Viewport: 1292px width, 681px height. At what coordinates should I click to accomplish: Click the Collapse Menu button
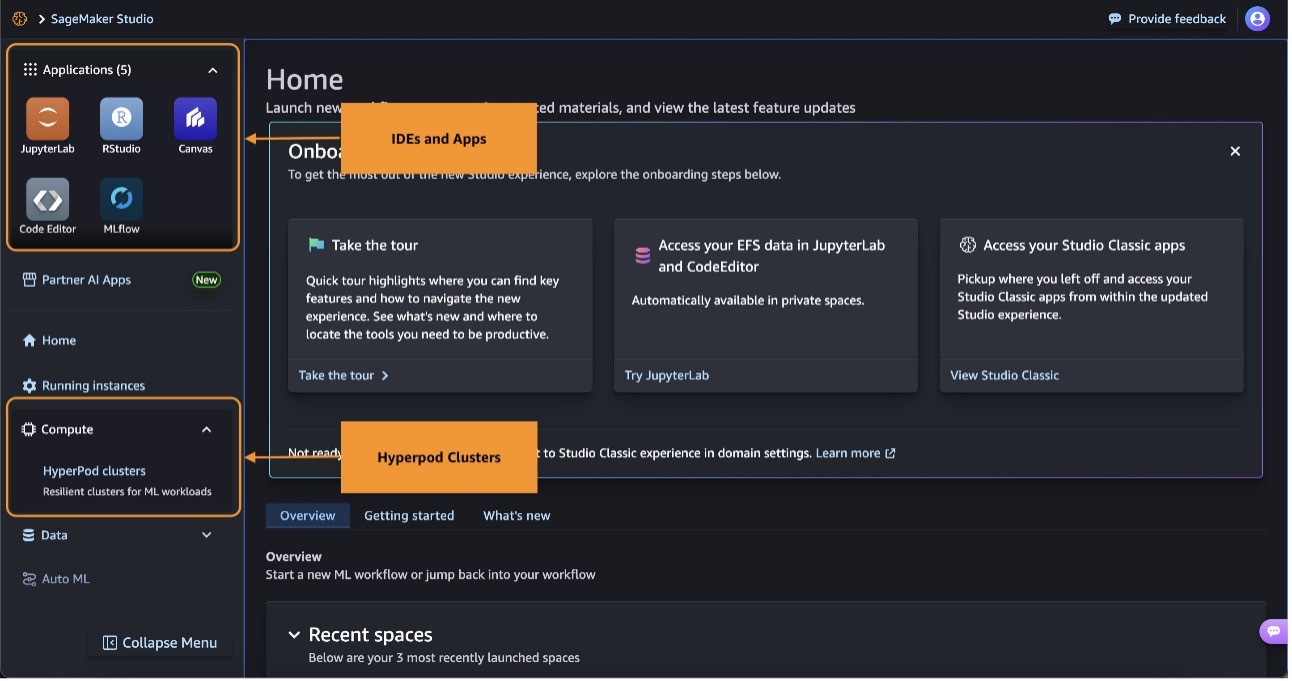pos(160,643)
